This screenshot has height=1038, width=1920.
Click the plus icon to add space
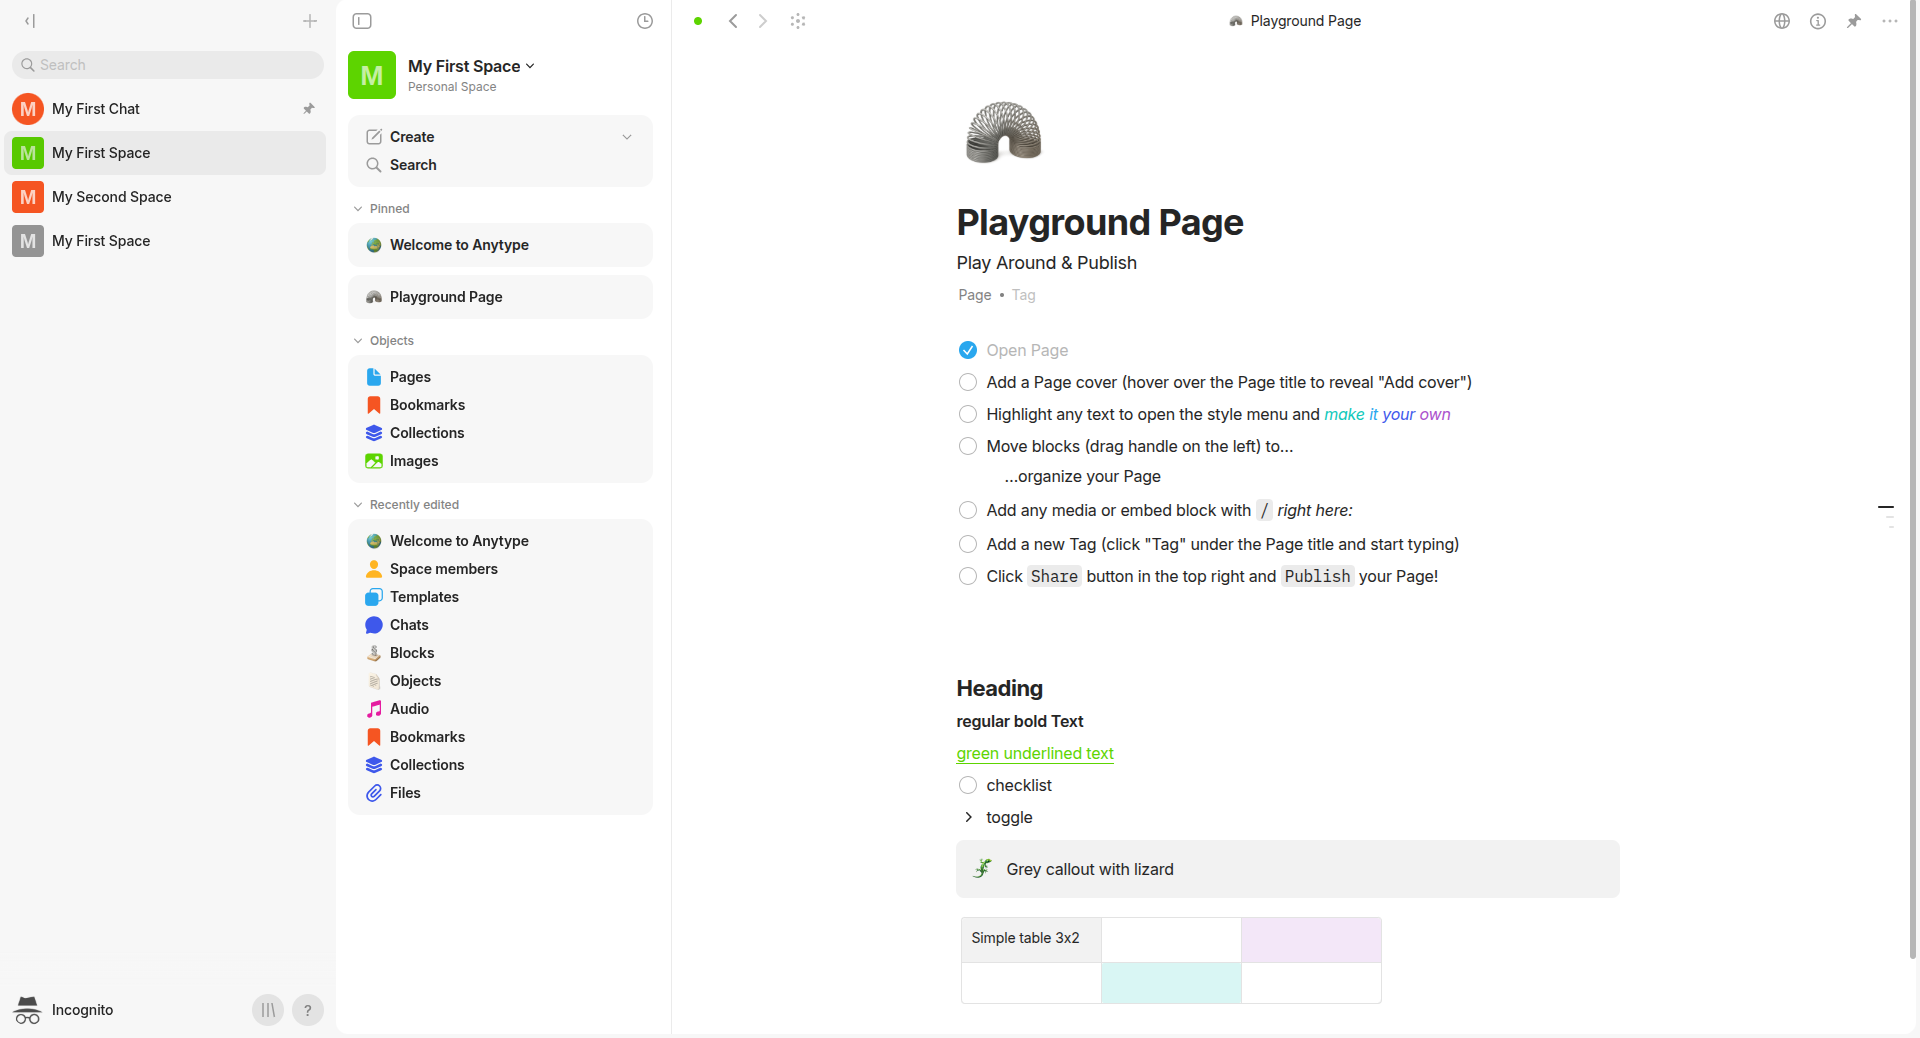pos(310,21)
